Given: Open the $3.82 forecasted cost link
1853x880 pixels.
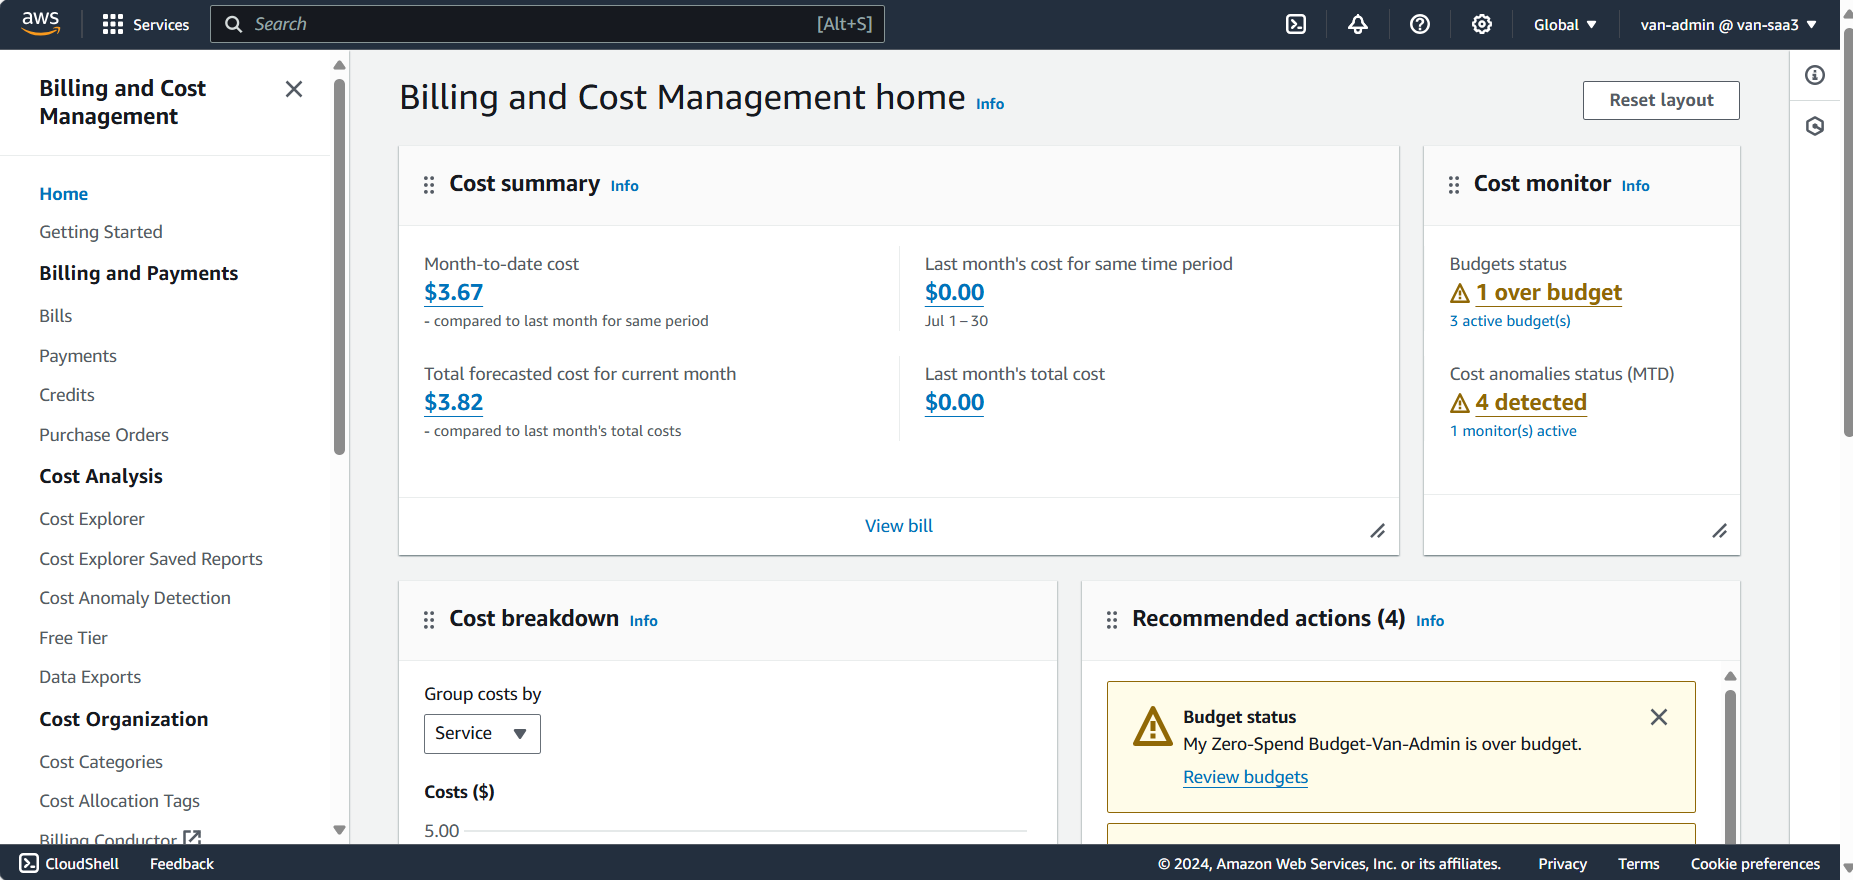Looking at the screenshot, I should point(454,403).
